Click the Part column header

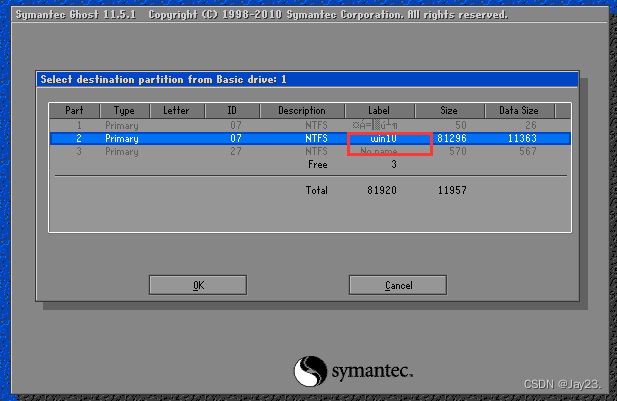74,111
